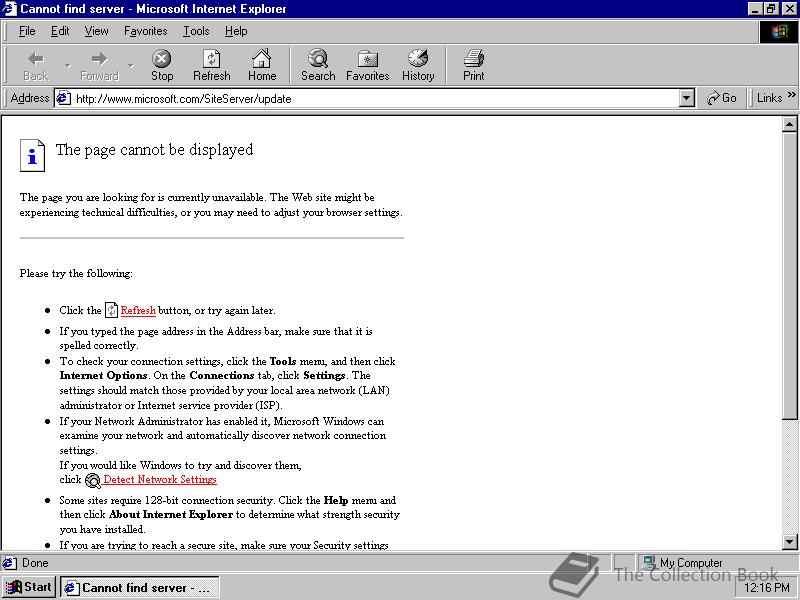The image size is (800, 600).
Task: Click the scrollbar up arrow
Action: coord(789,124)
